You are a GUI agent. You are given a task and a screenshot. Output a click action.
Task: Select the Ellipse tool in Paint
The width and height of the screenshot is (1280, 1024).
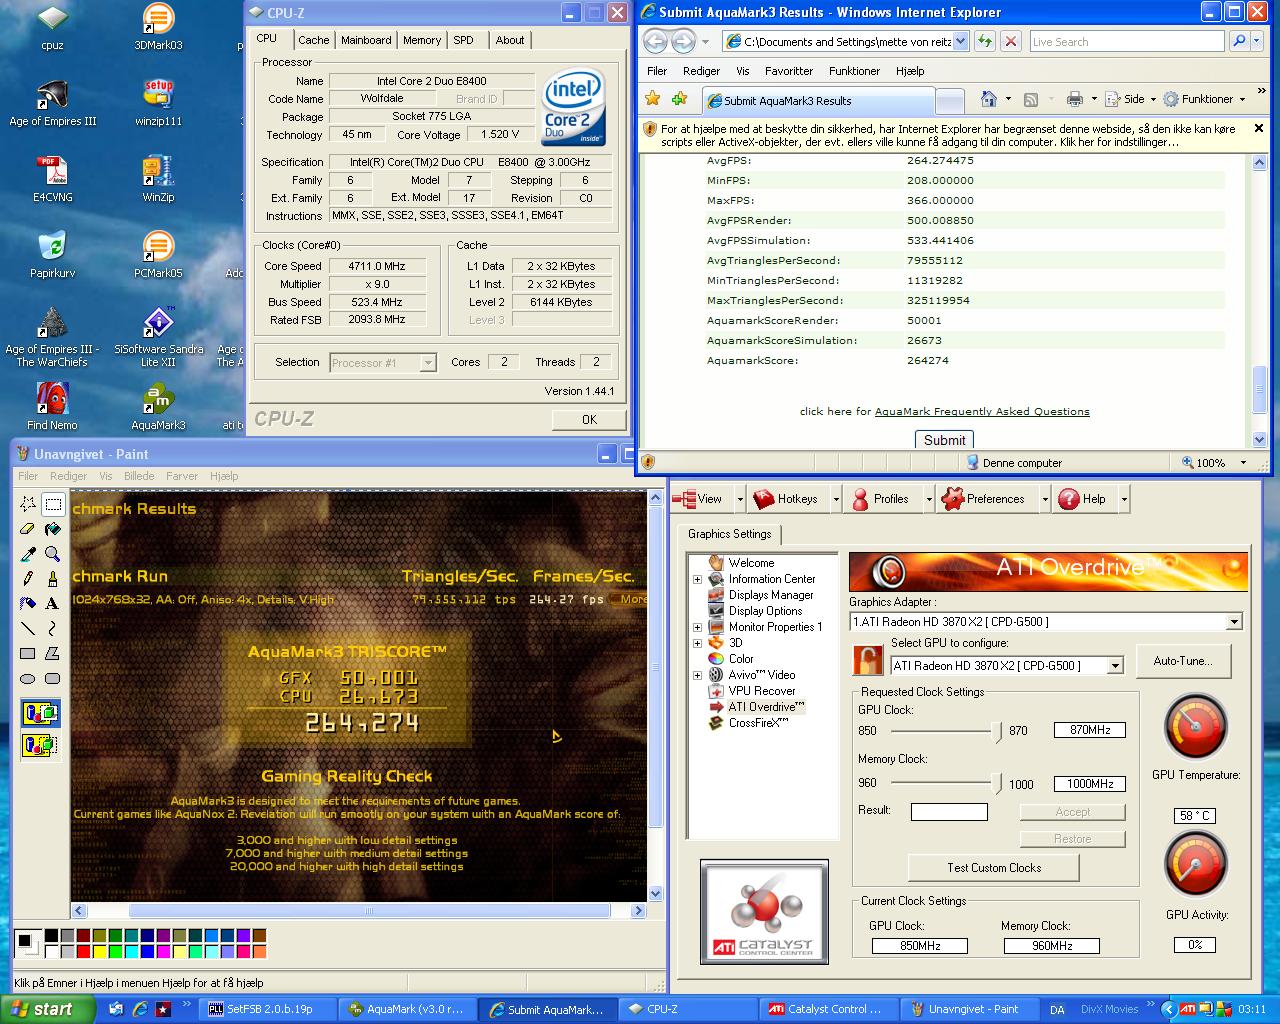(x=28, y=679)
